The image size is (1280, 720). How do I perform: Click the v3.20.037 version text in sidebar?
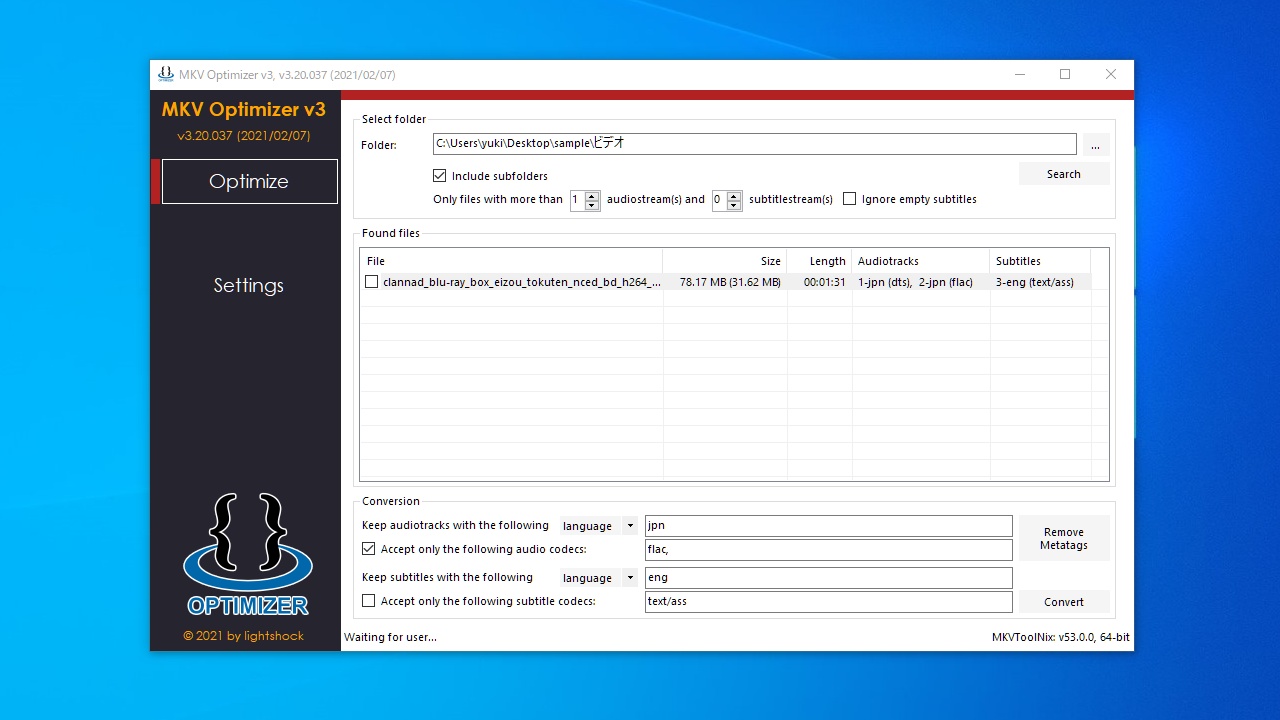coord(244,136)
